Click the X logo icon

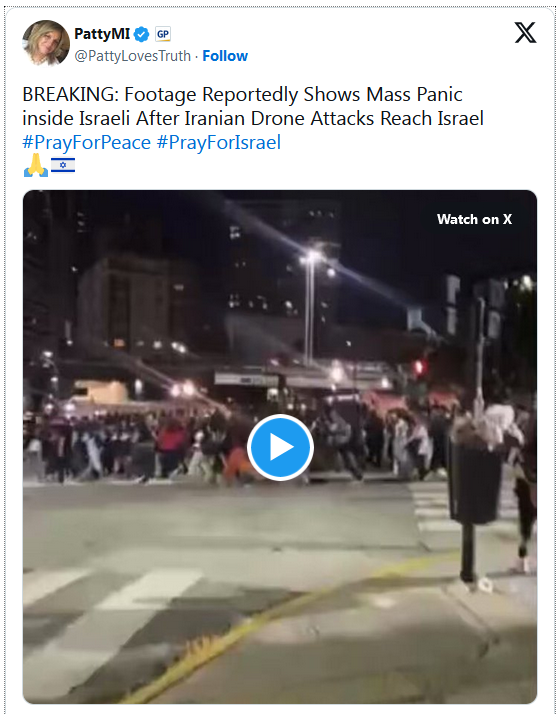click(x=525, y=33)
